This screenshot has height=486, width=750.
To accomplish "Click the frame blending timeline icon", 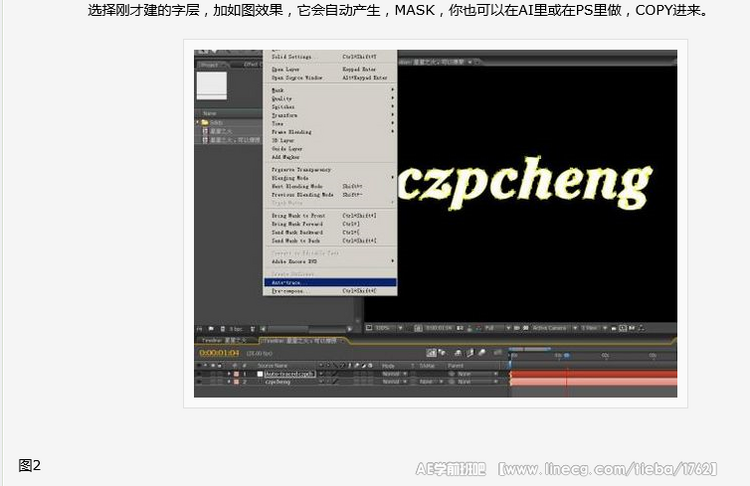I will [470, 353].
